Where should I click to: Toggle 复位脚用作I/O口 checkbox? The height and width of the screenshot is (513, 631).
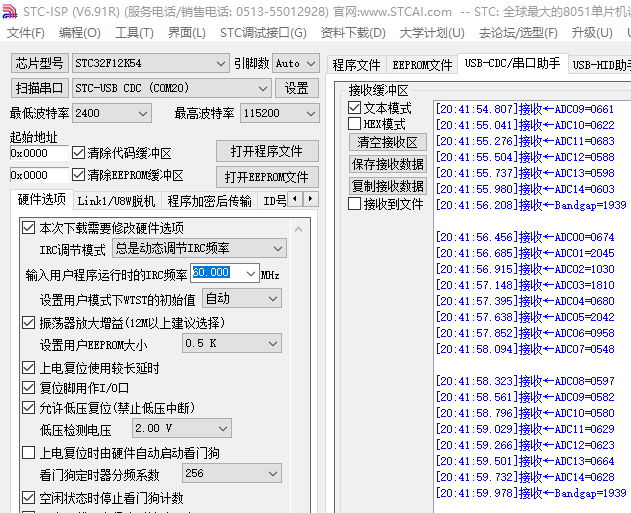(28, 388)
